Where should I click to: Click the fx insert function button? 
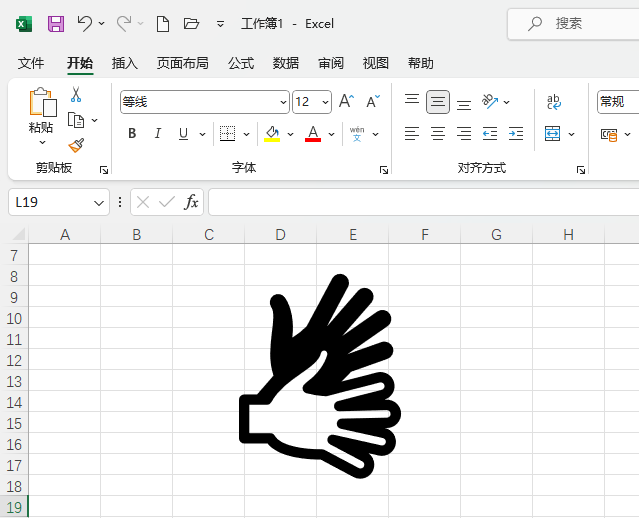[191, 202]
